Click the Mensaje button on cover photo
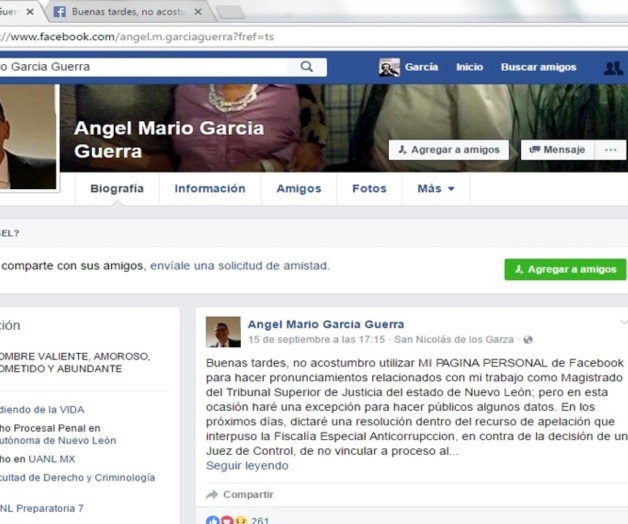The image size is (628, 524). 557,150
